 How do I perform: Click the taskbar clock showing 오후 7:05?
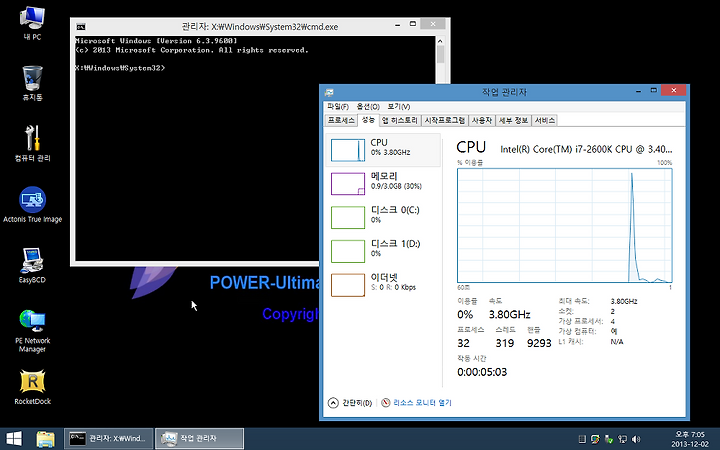tap(690, 439)
